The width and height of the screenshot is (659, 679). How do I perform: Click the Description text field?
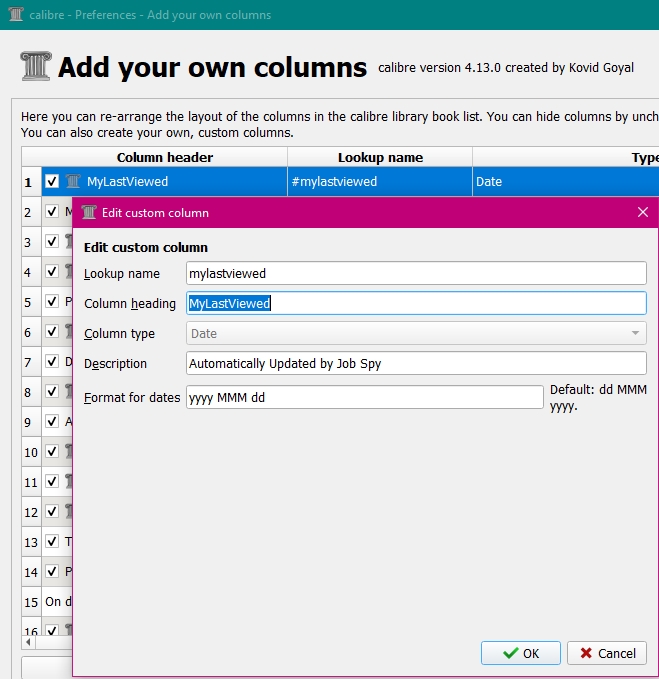[x=416, y=363]
